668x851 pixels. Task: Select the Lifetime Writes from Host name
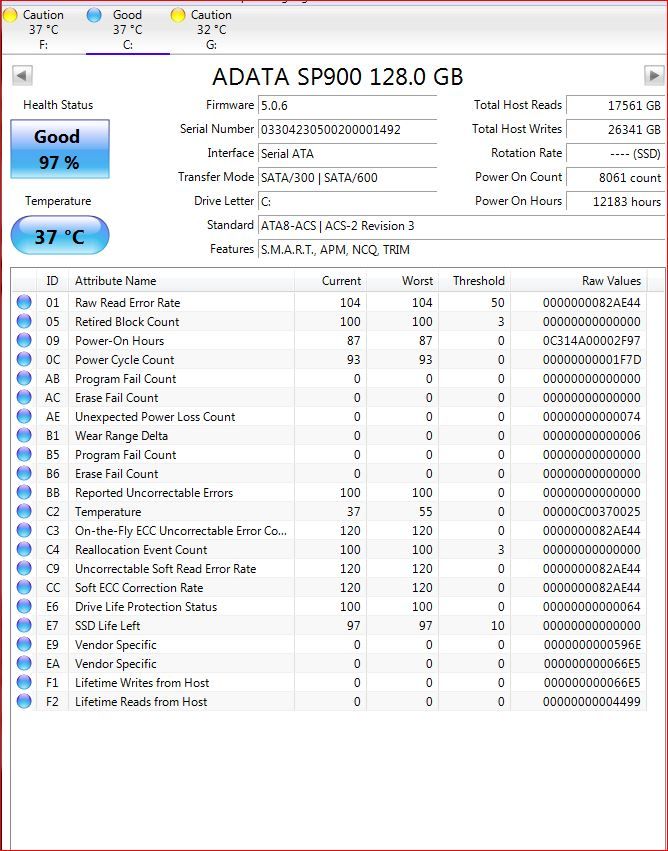[142, 683]
